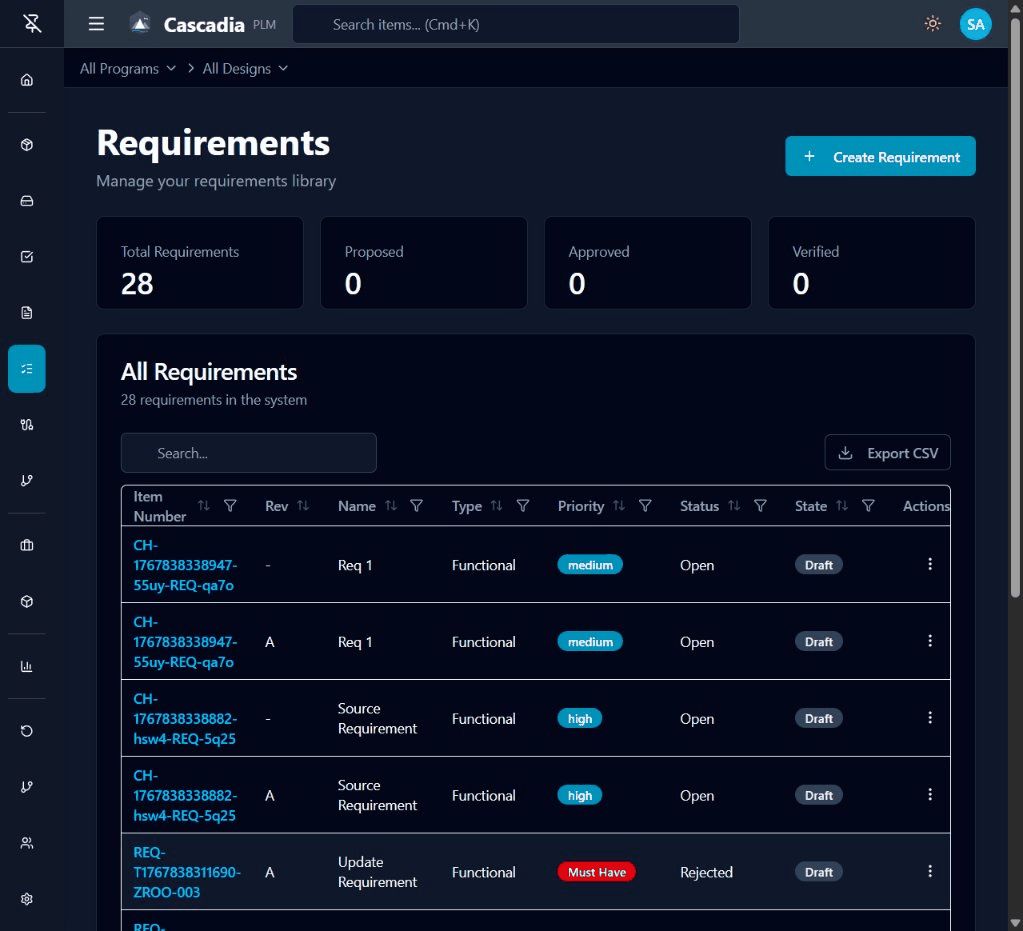Open the team members sidebar icon
1023x931 pixels.
[26, 842]
